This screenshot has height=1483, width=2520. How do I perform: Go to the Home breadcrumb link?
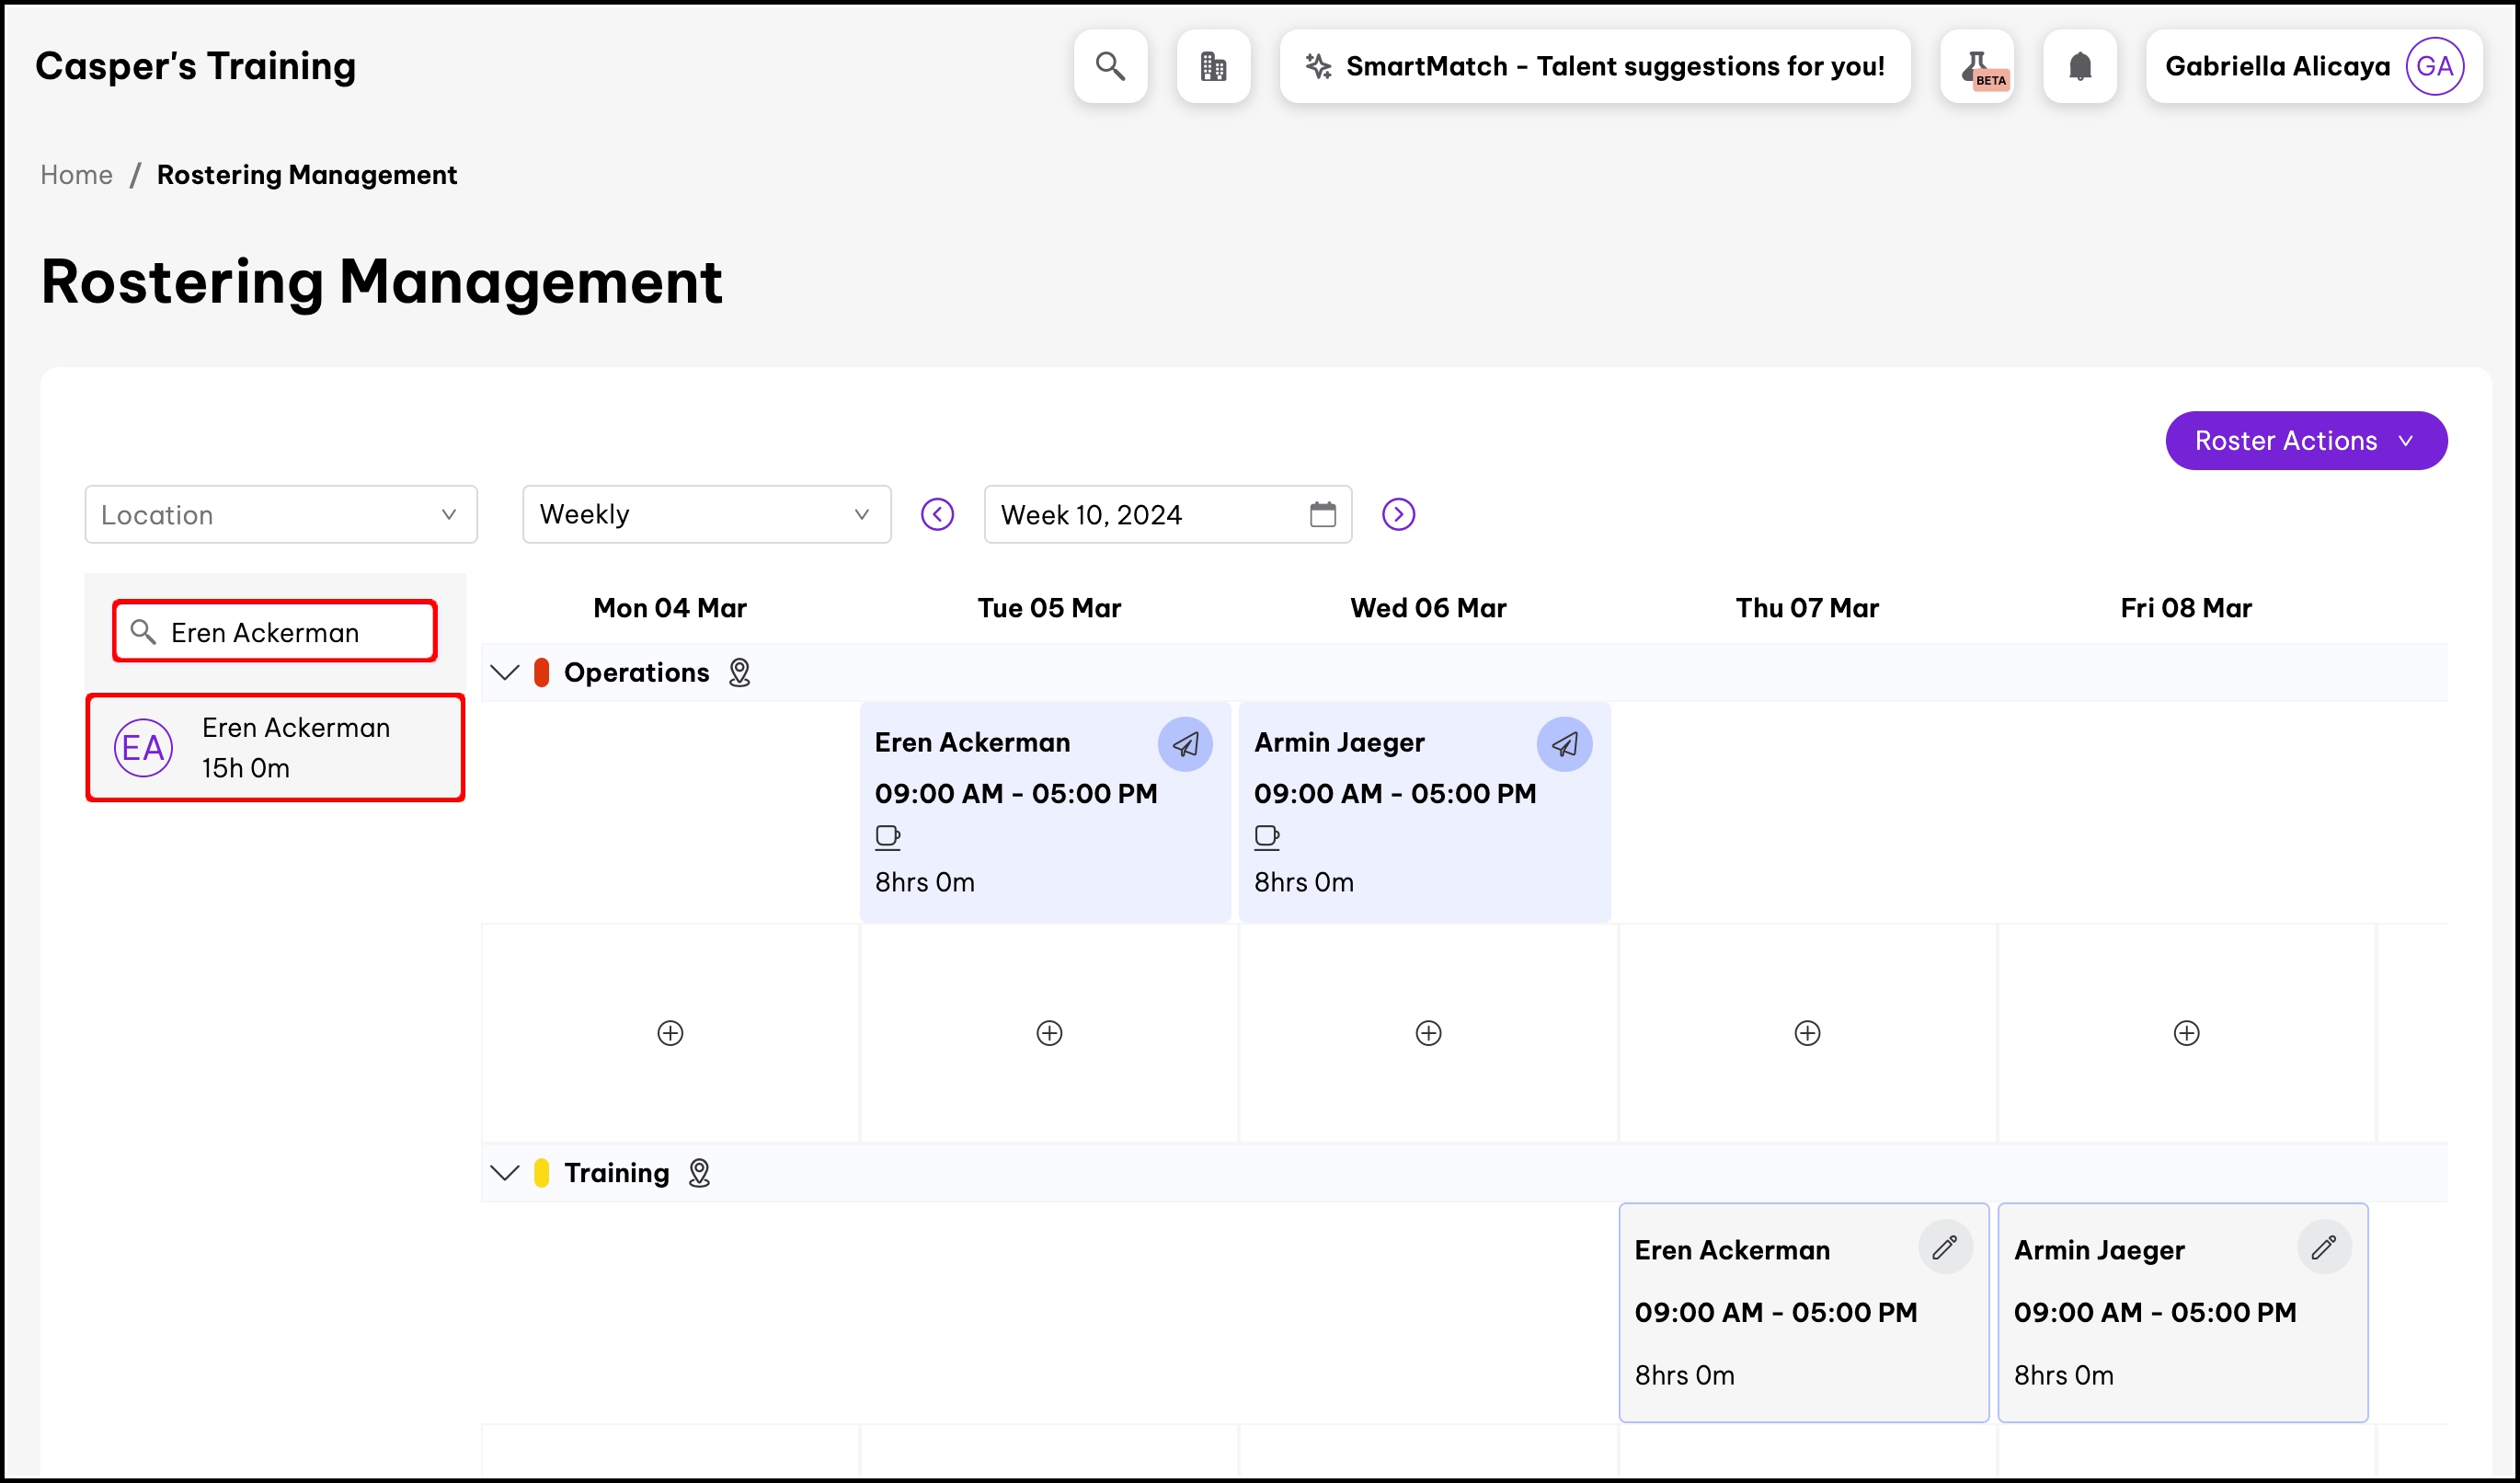coord(76,175)
